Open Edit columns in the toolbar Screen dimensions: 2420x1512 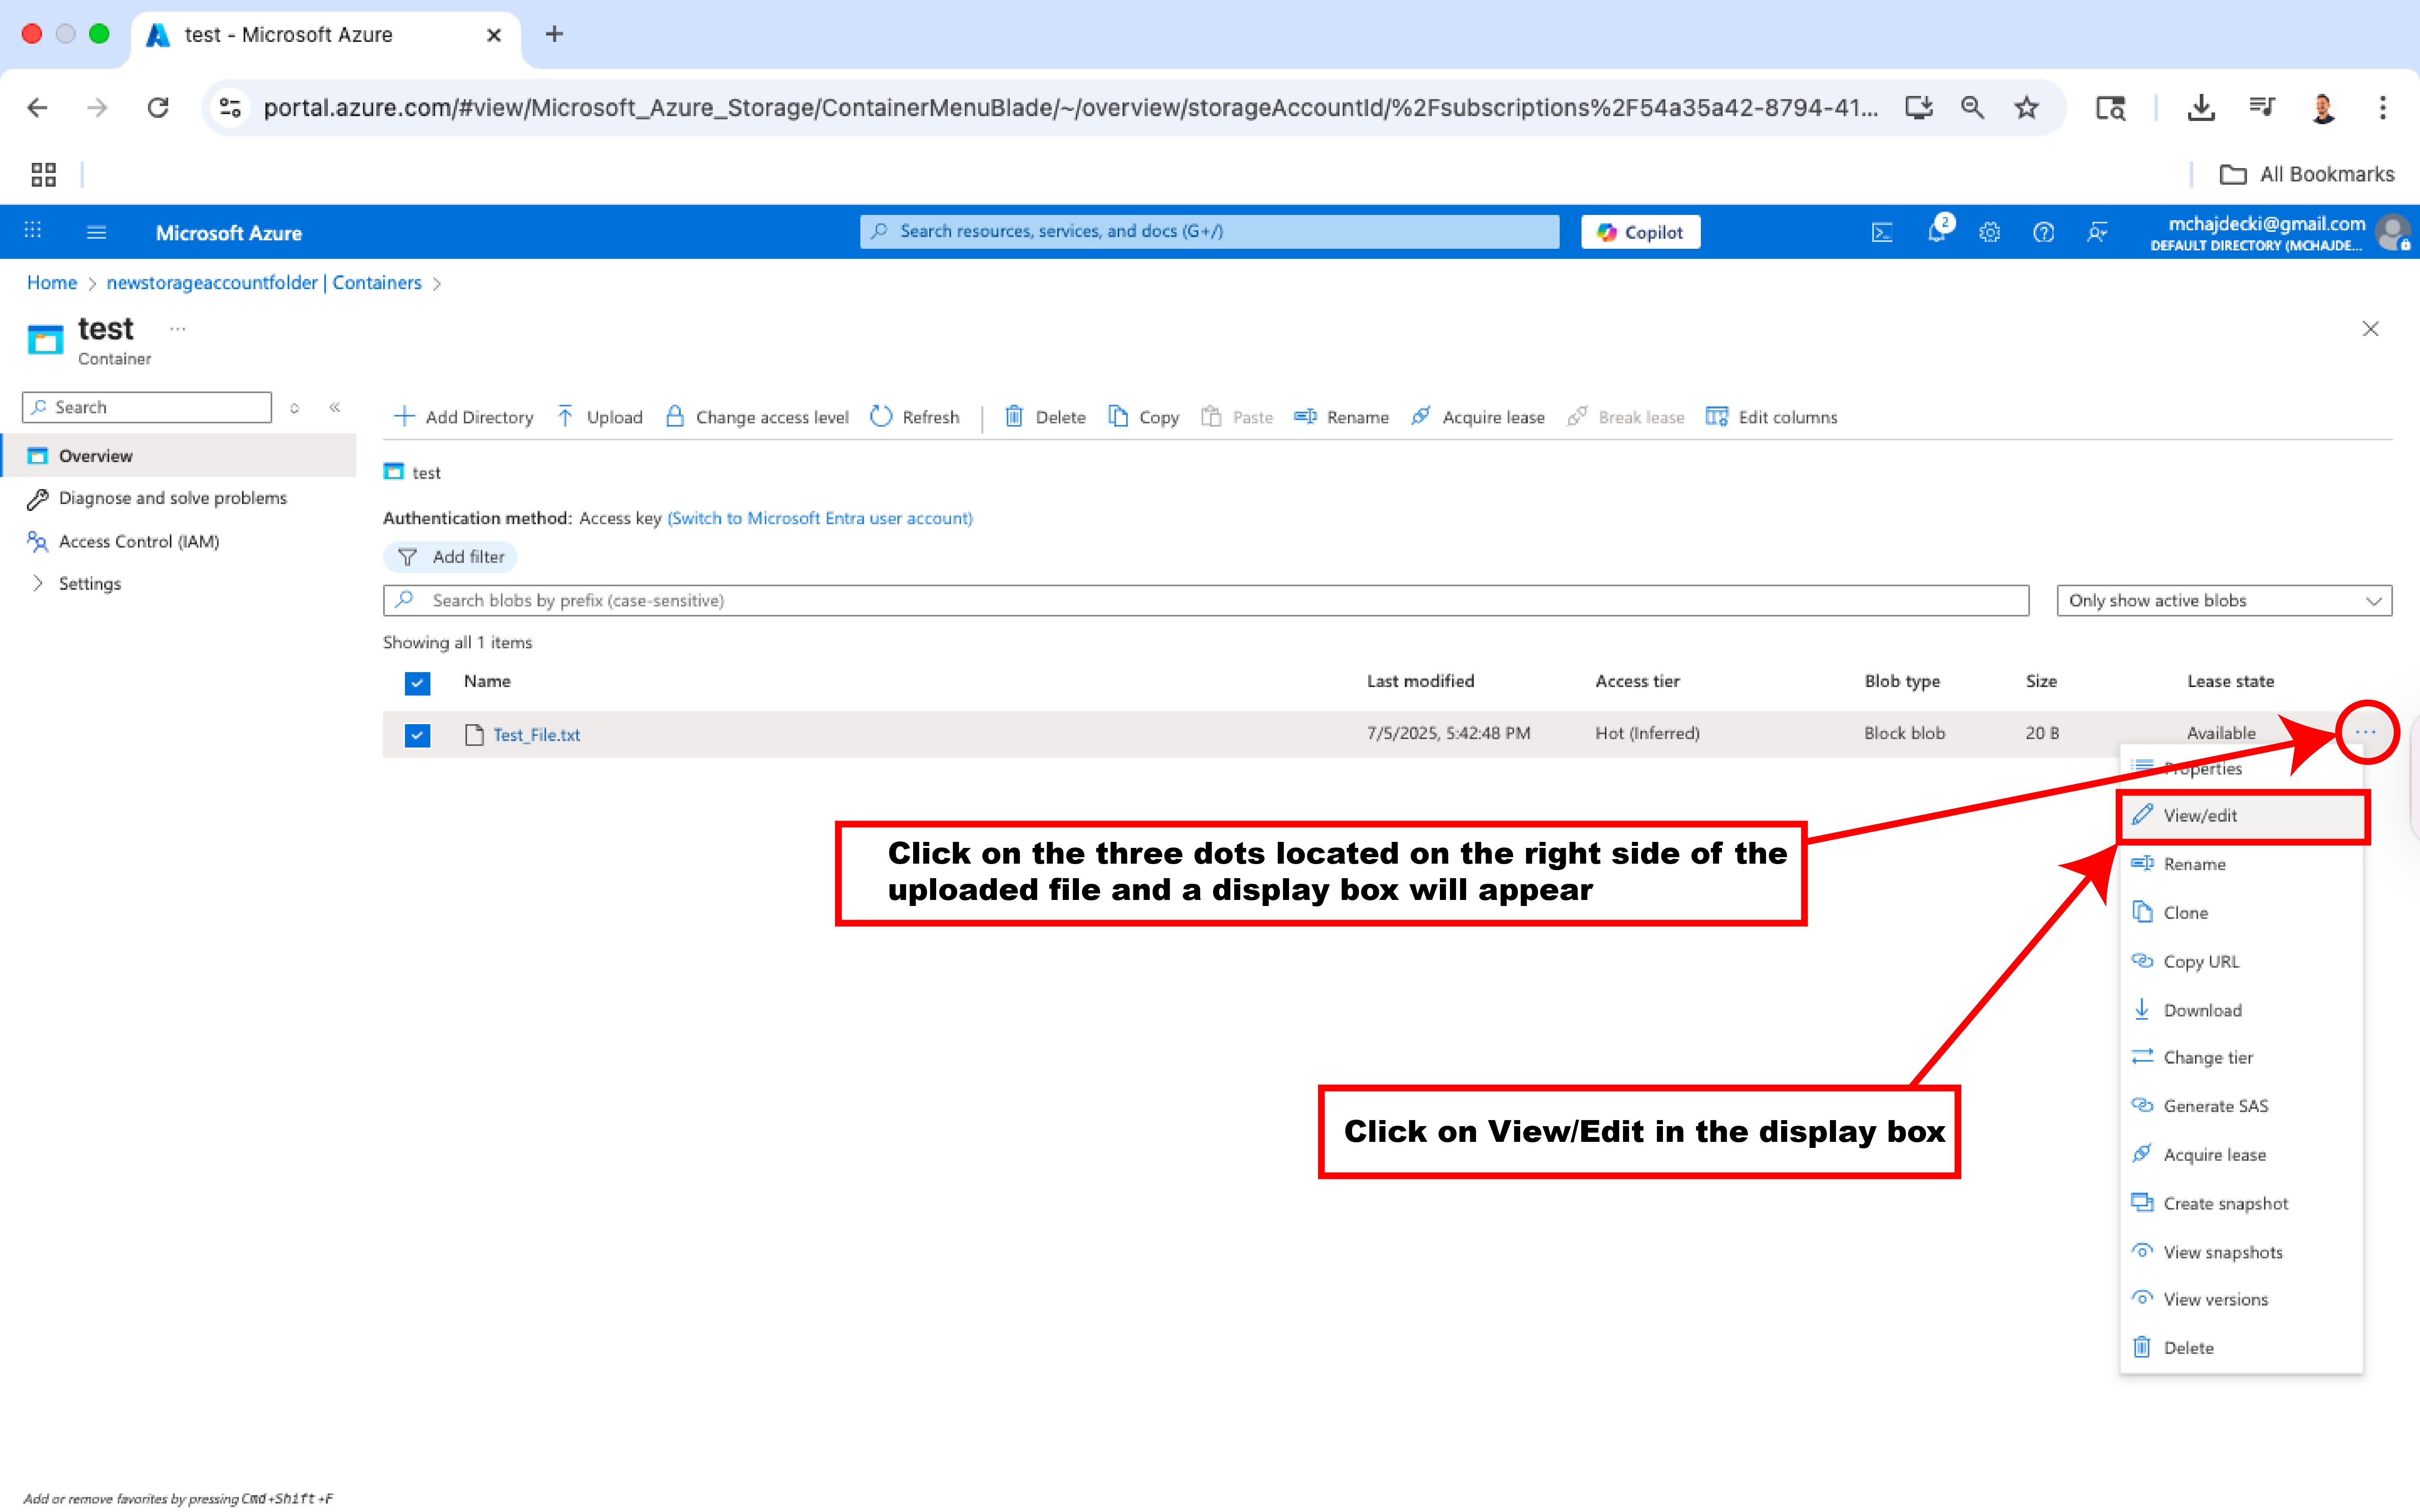tap(1772, 417)
